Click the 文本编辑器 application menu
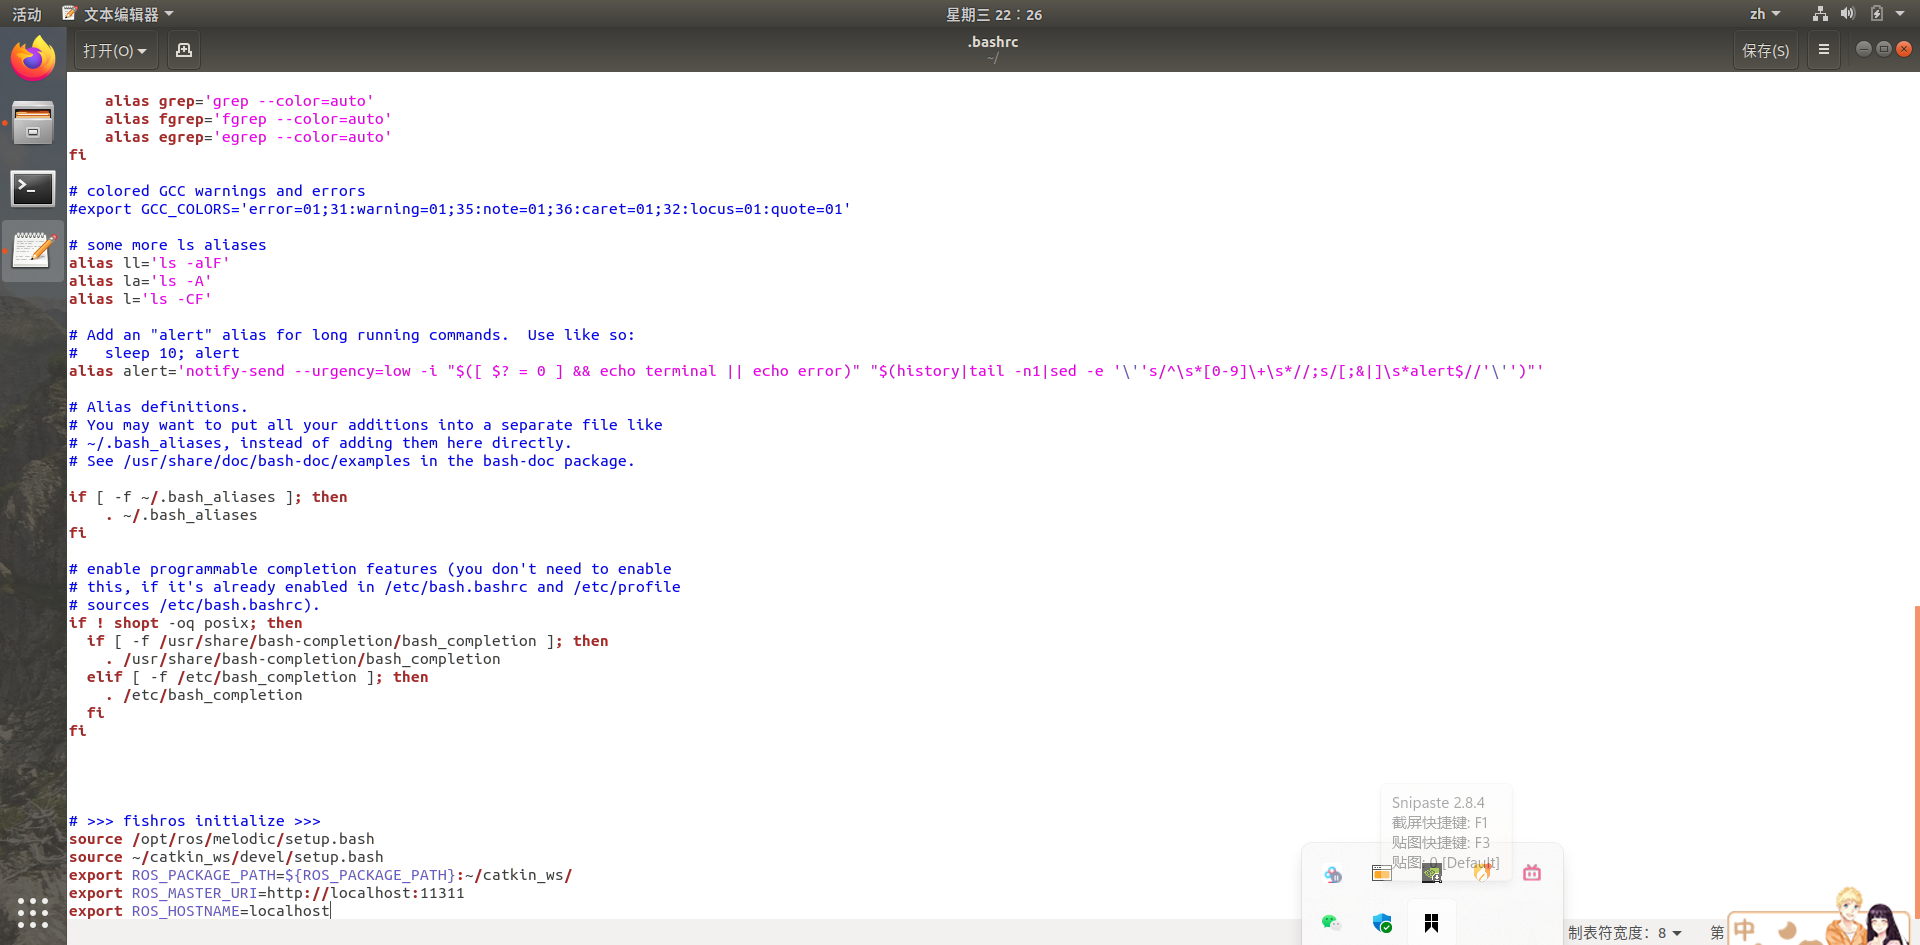 click(113, 13)
